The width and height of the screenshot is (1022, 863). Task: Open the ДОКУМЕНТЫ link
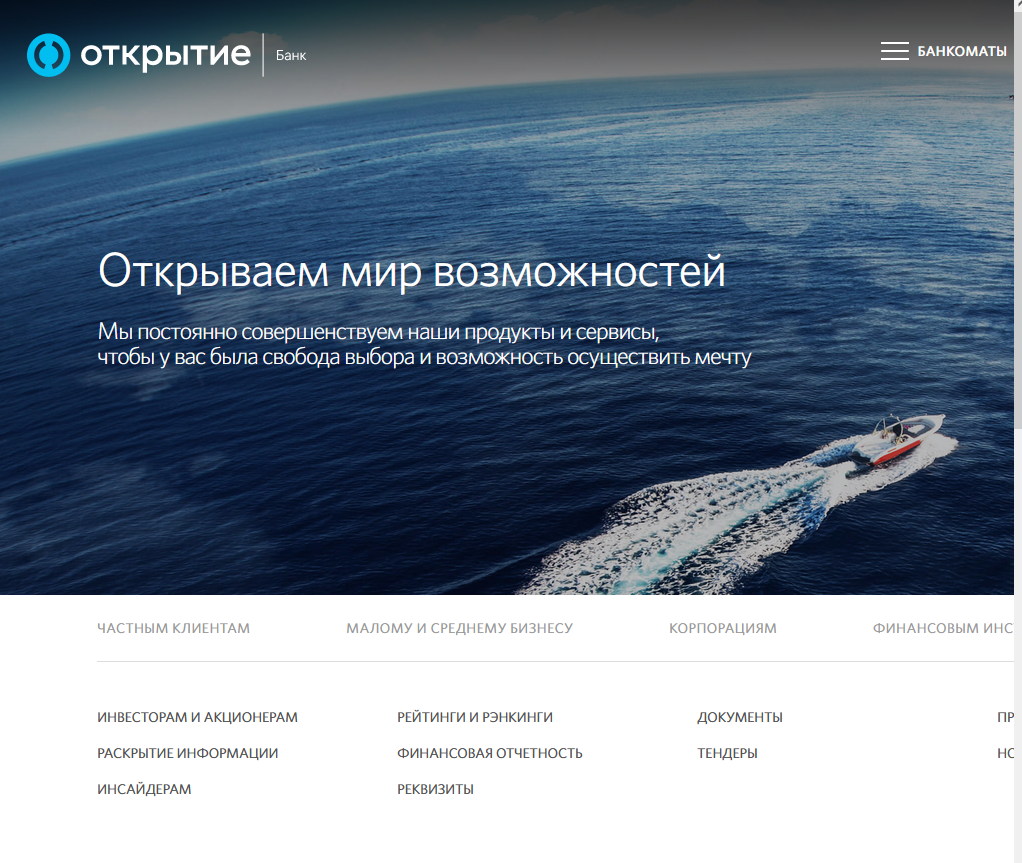point(739,717)
